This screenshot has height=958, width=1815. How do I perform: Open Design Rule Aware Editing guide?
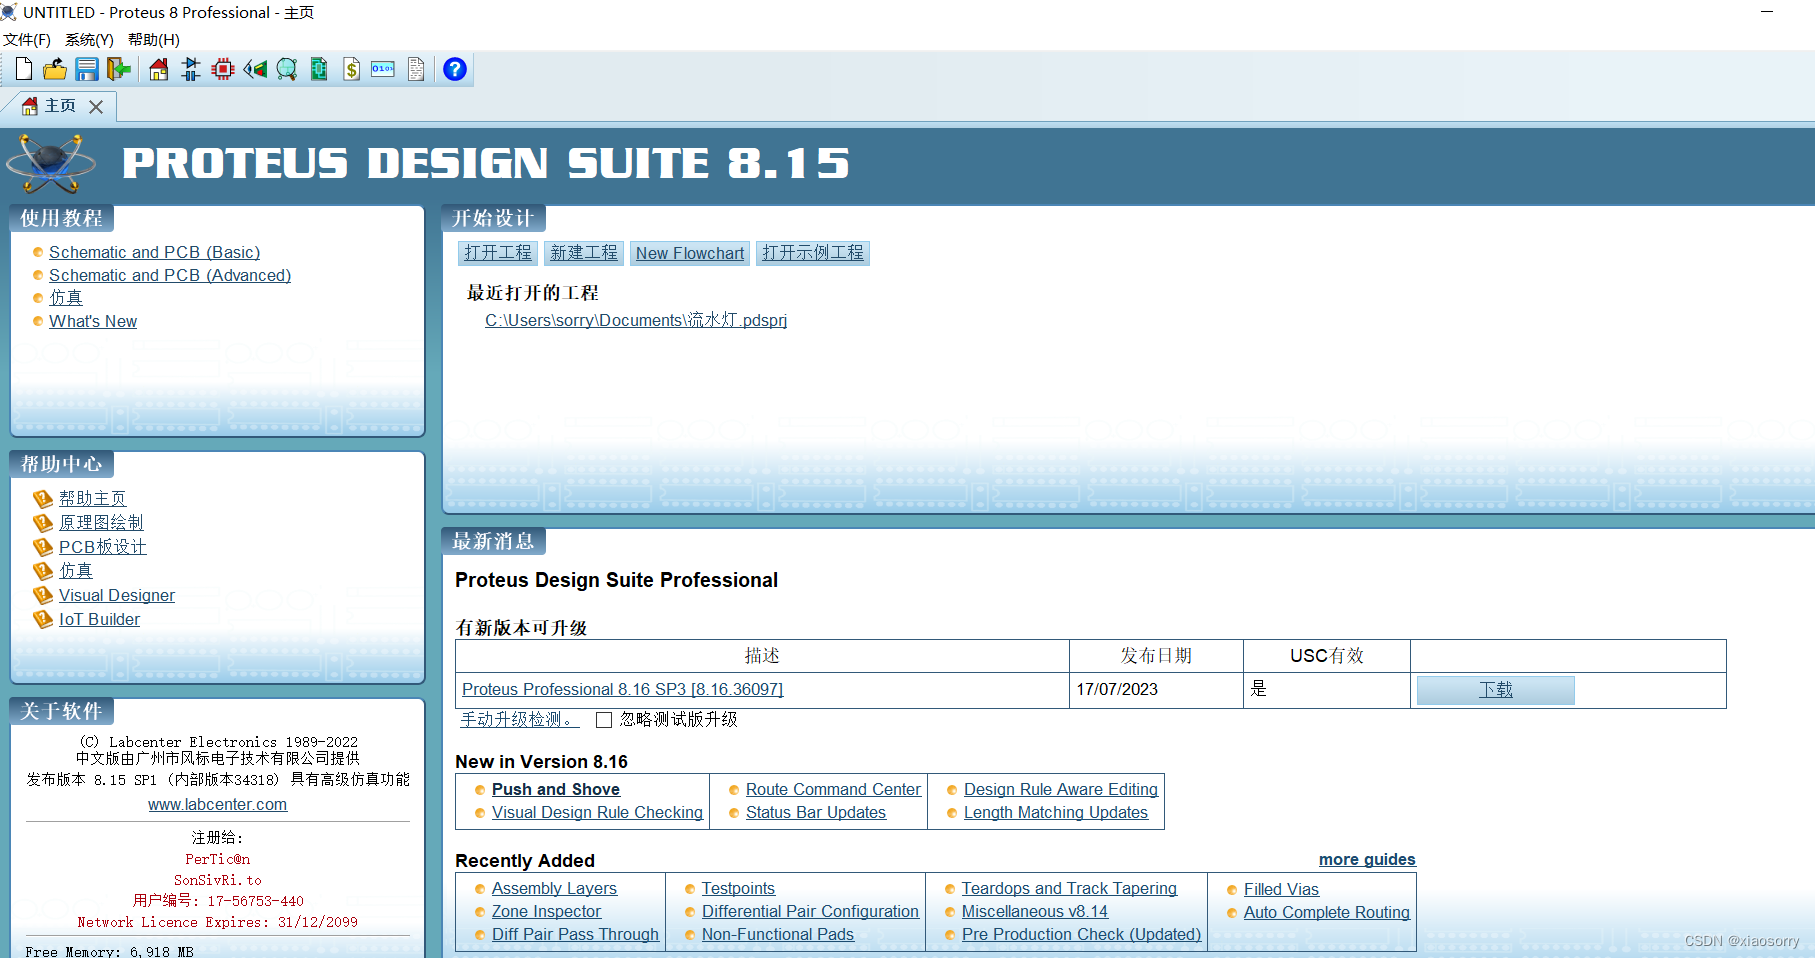coord(1060,789)
